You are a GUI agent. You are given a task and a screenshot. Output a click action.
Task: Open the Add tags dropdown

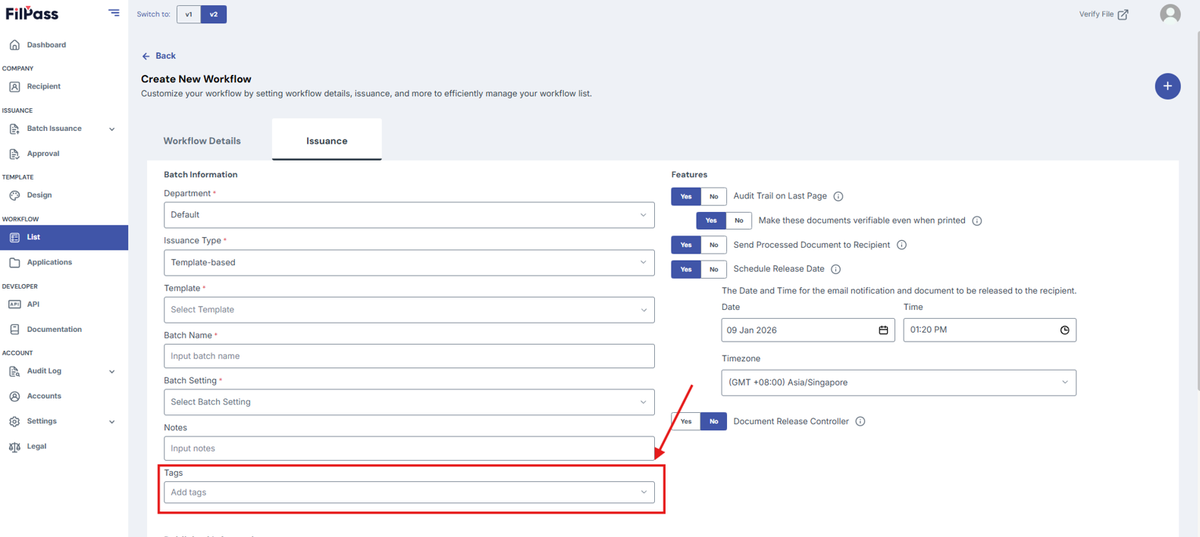(x=409, y=492)
